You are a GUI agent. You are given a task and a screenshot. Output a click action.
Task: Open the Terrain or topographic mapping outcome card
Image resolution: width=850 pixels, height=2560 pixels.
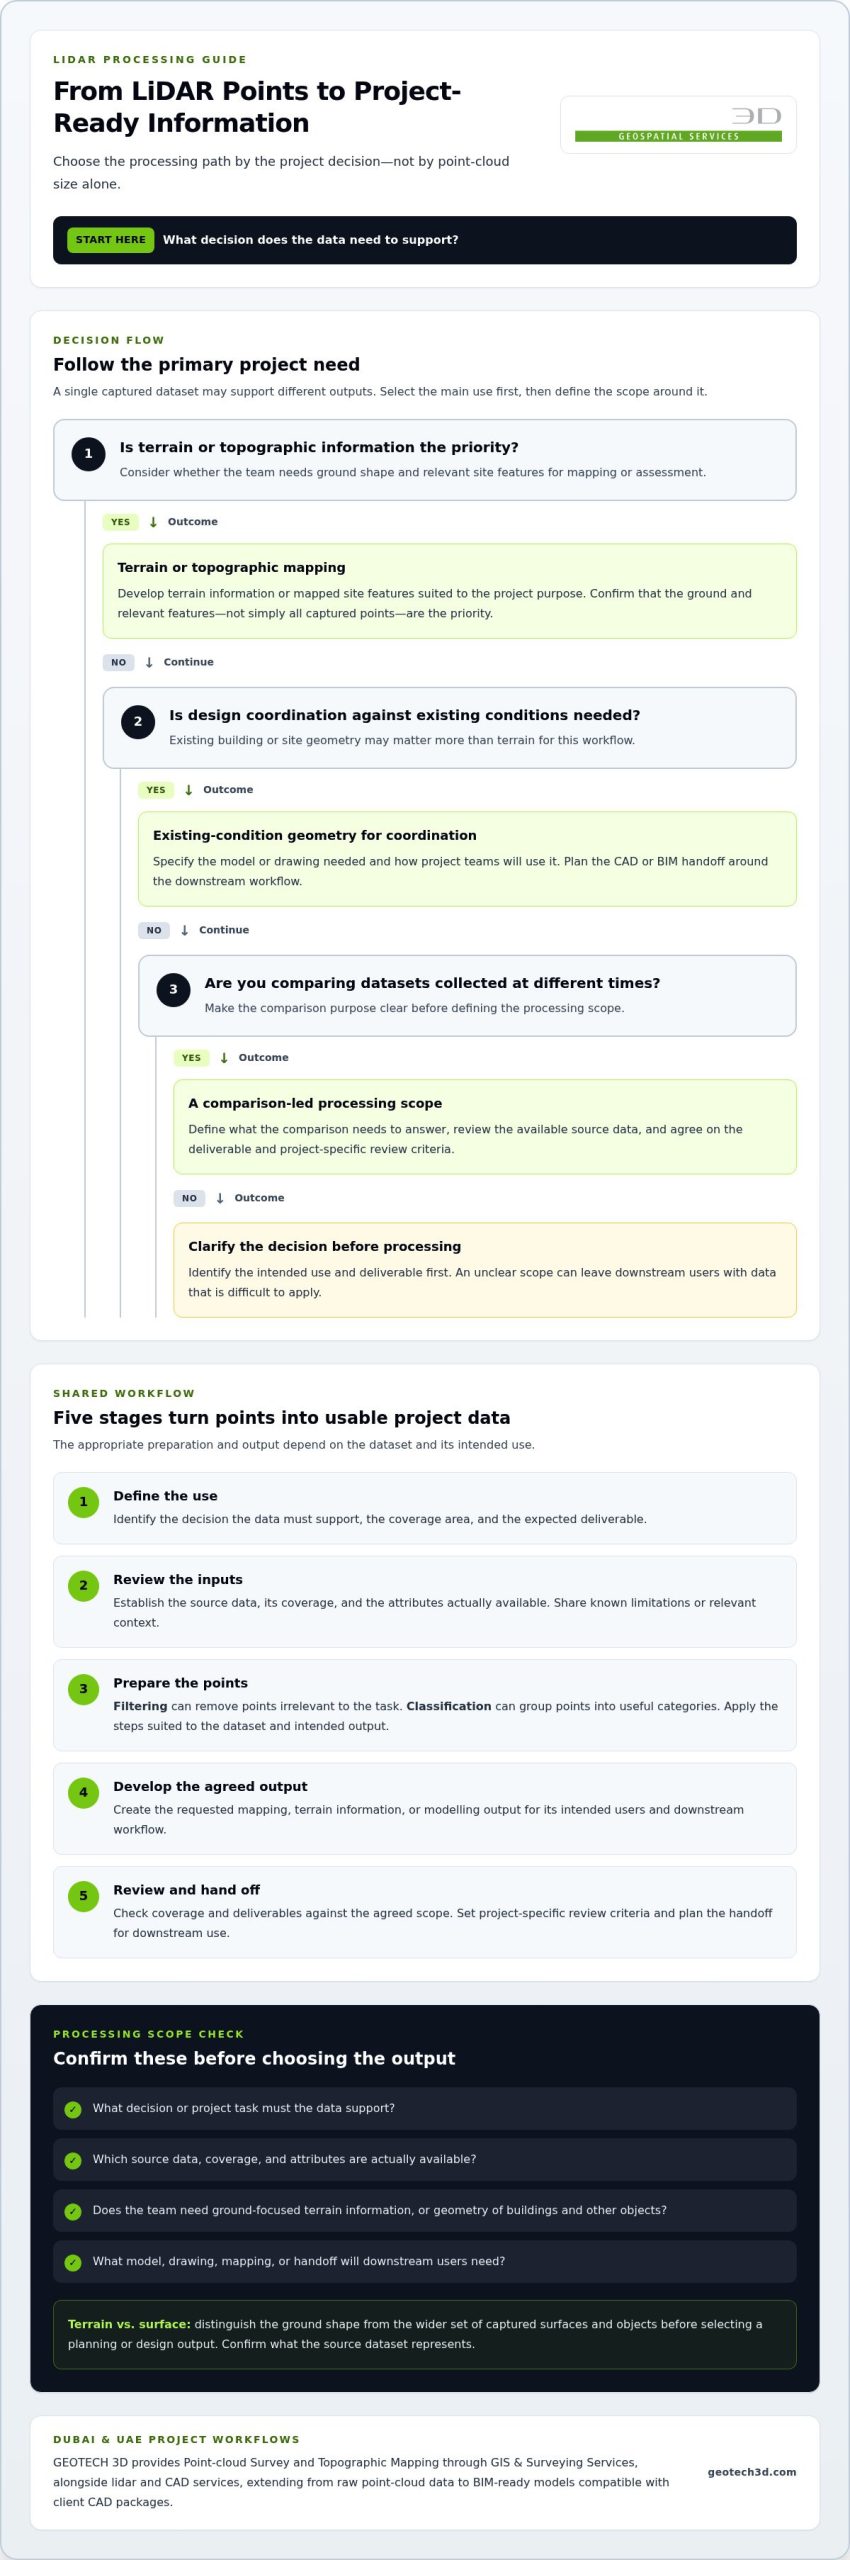click(x=449, y=591)
